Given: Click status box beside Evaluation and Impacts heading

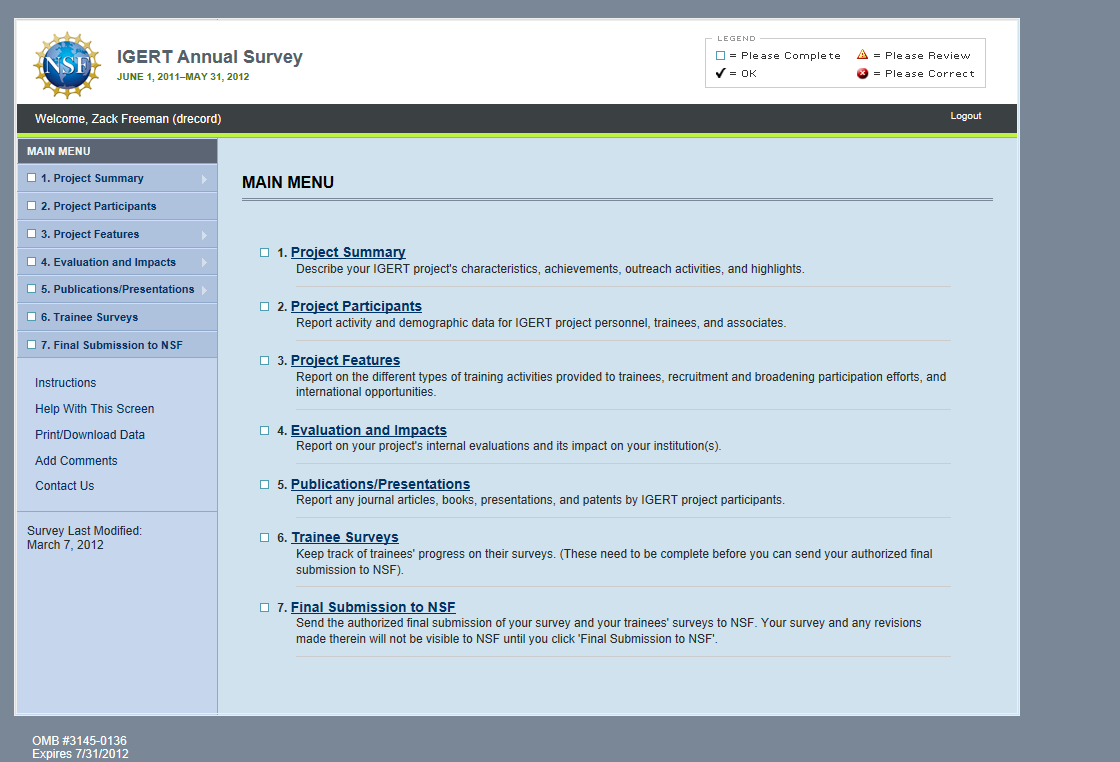Looking at the screenshot, I should pyautogui.click(x=264, y=431).
